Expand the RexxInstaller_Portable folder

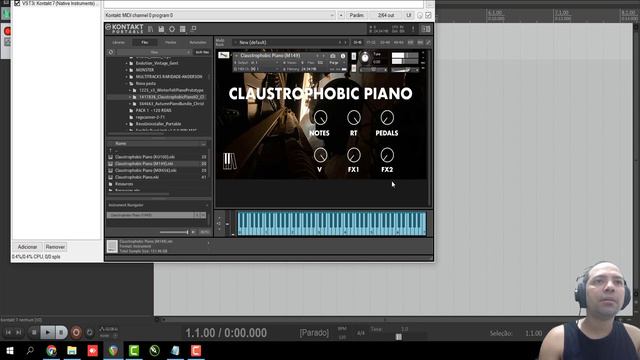coord(127,124)
